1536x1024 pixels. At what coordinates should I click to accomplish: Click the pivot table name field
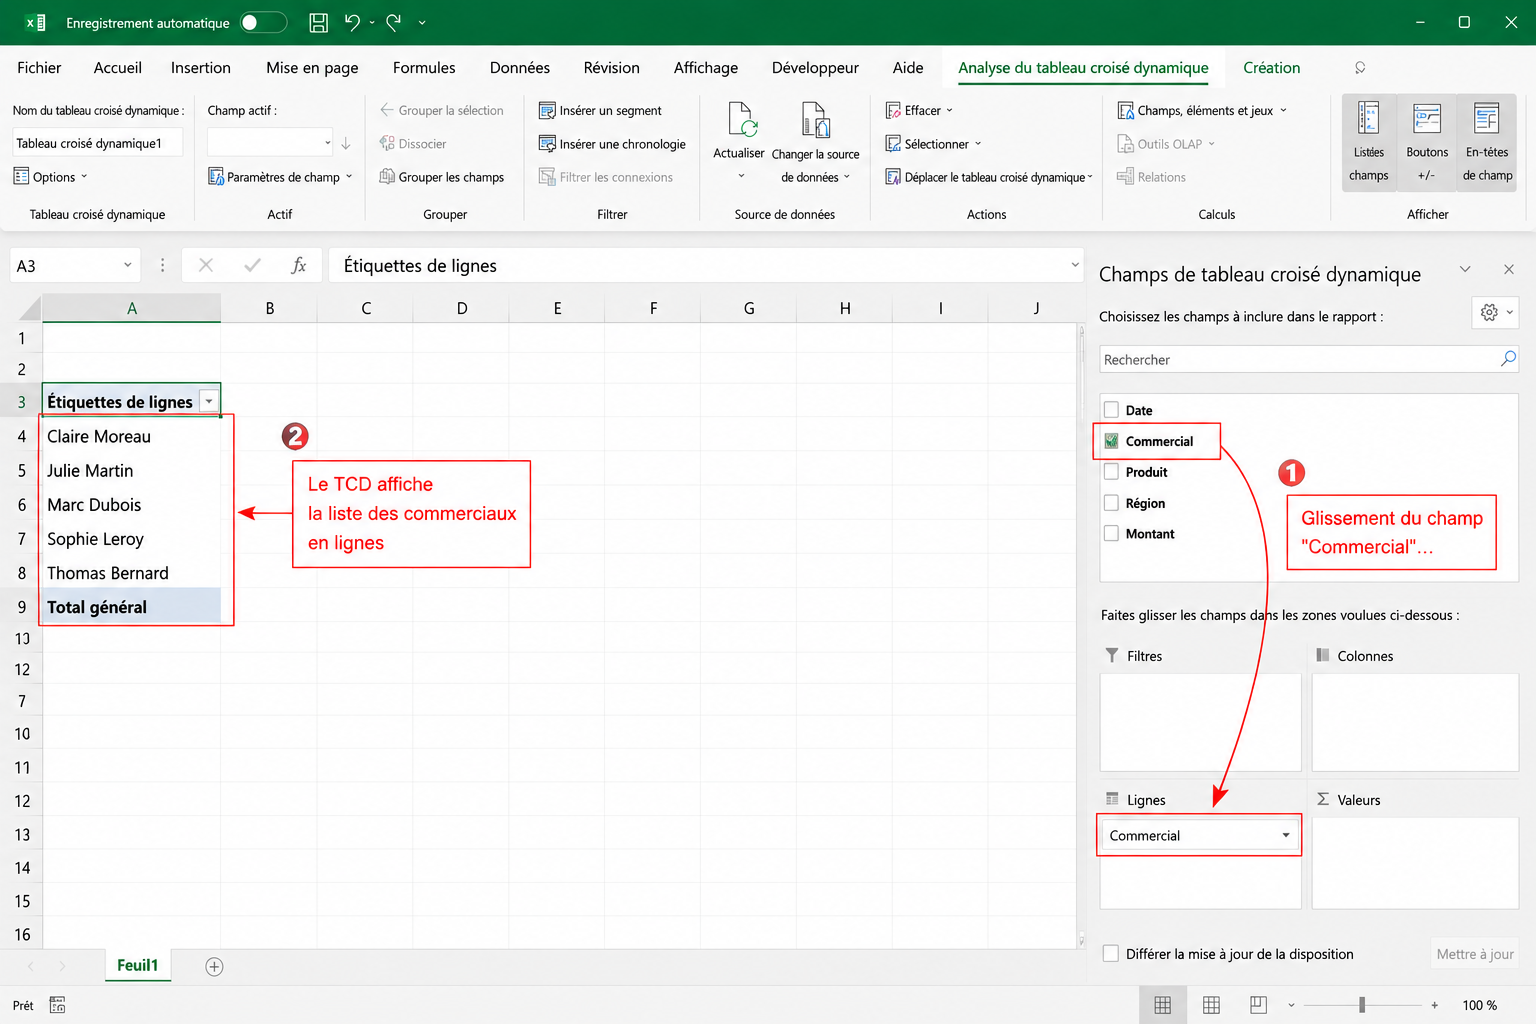click(98, 143)
